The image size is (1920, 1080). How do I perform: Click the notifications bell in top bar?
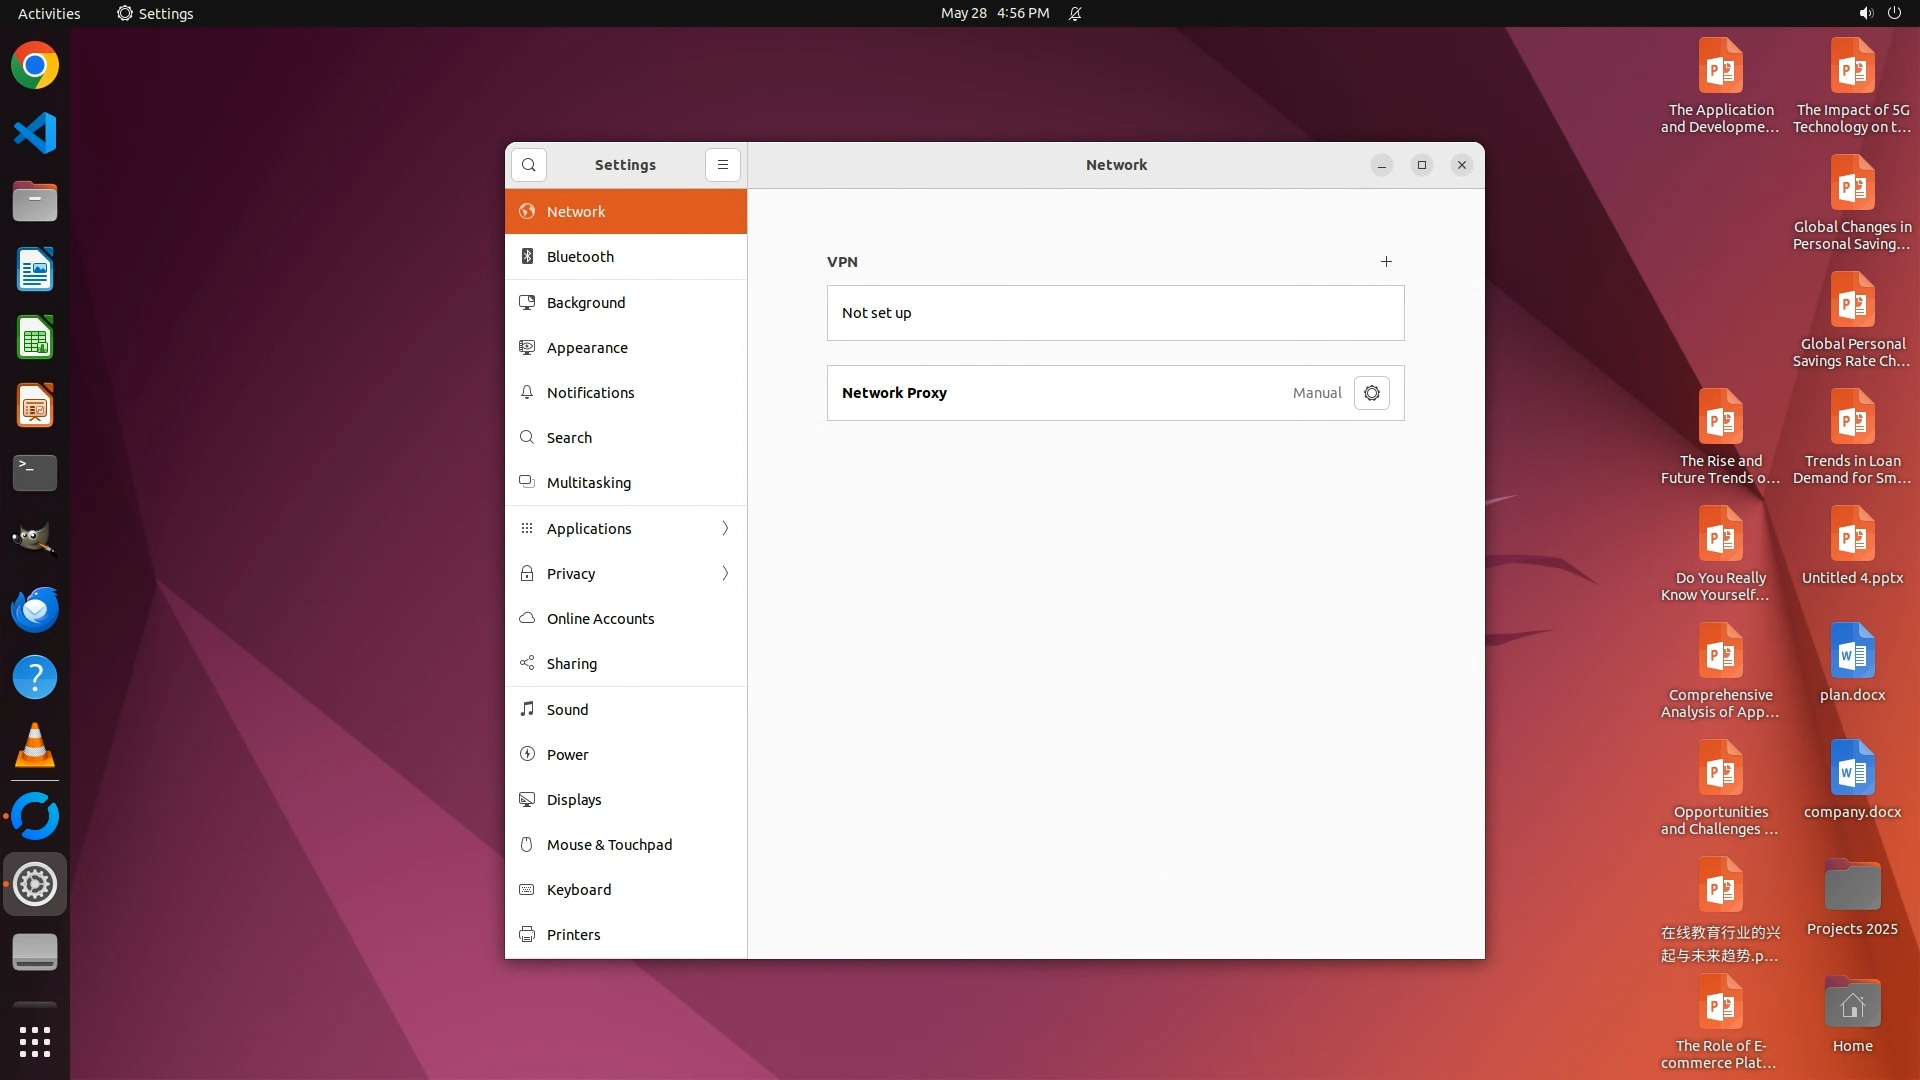click(1075, 13)
